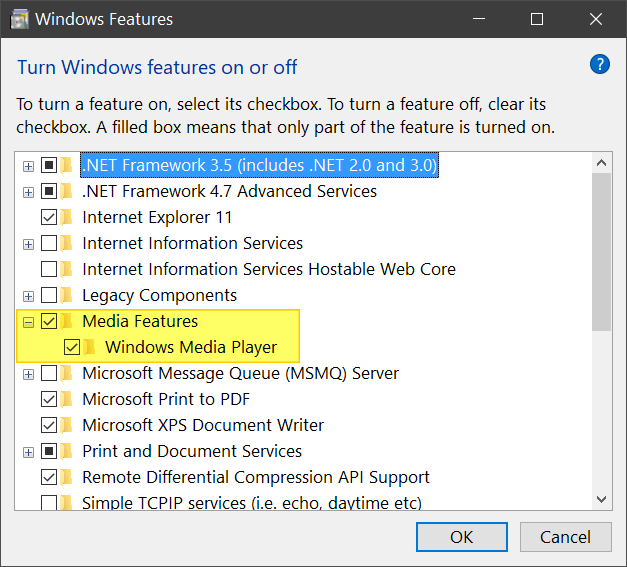The width and height of the screenshot is (627, 567).
Task: Click the Cancel button
Action: click(565, 537)
